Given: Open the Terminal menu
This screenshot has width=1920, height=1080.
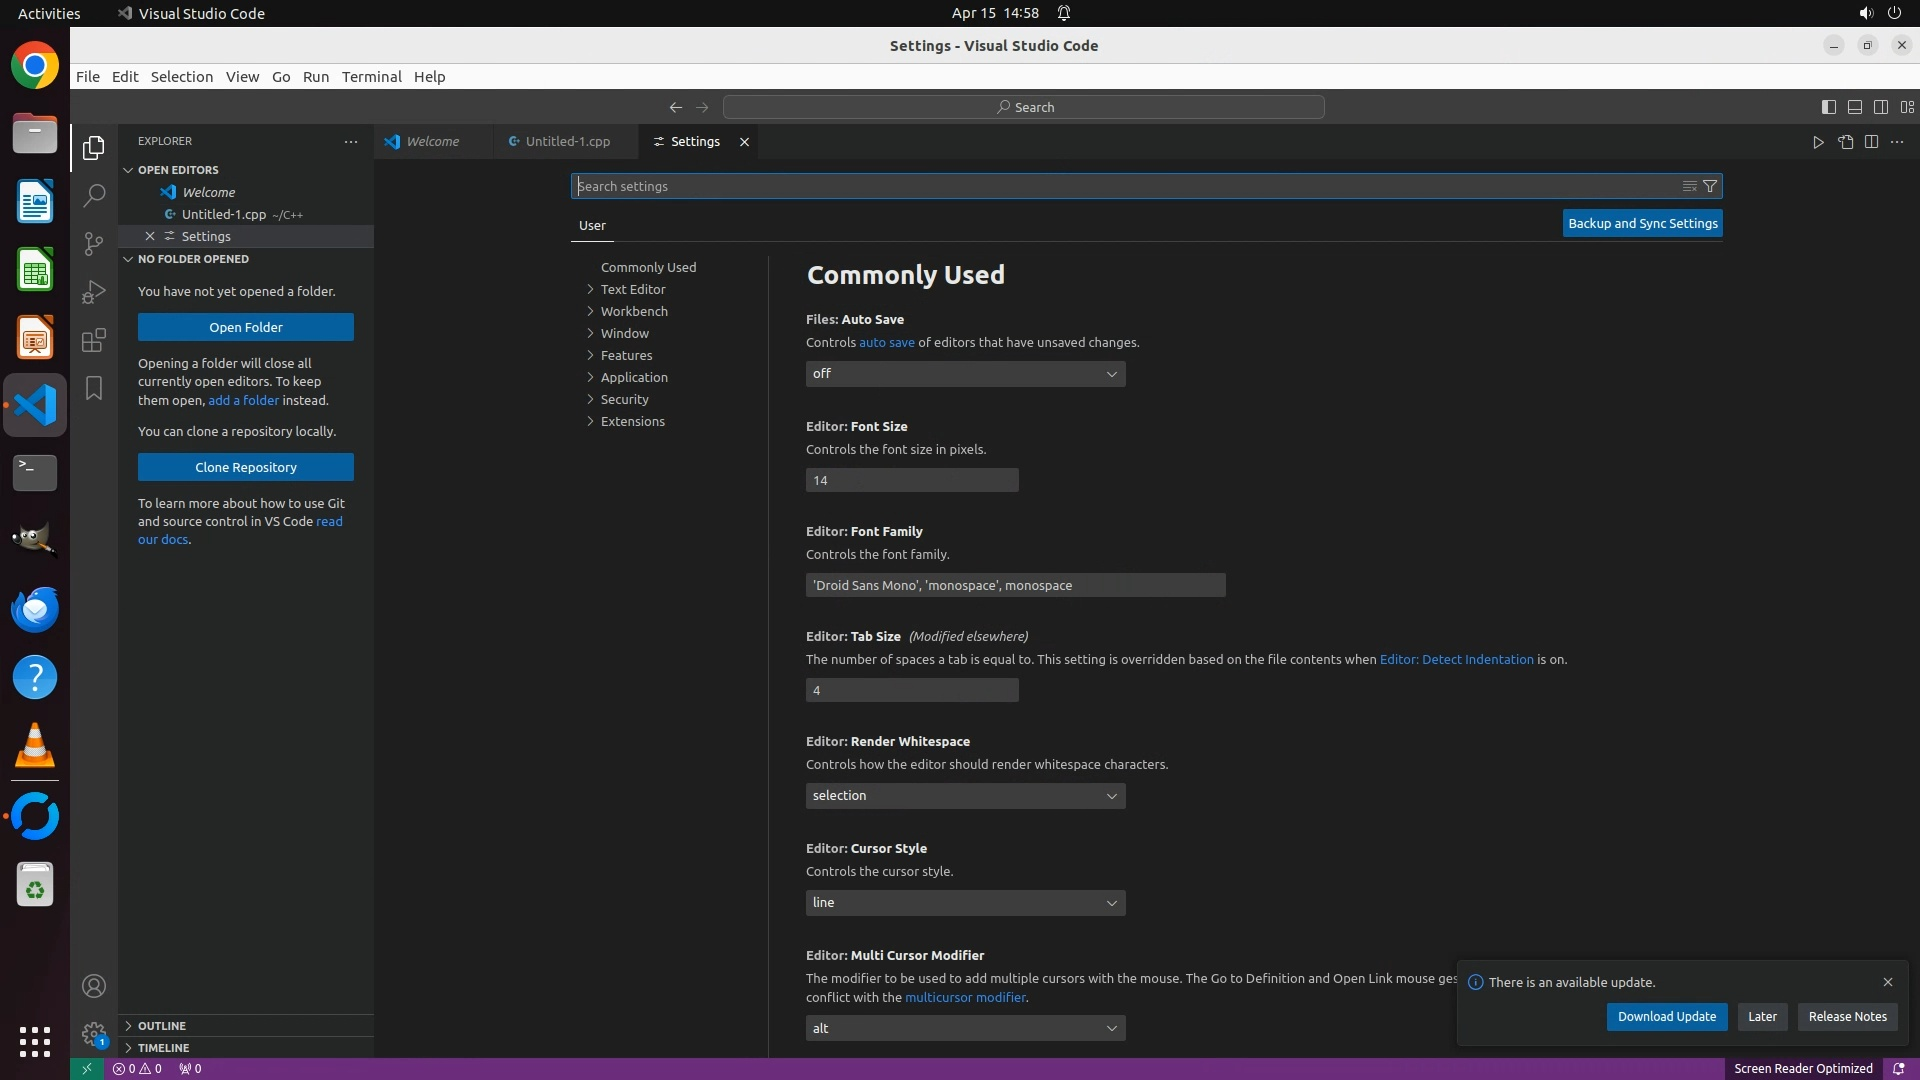Looking at the screenshot, I should click(371, 77).
